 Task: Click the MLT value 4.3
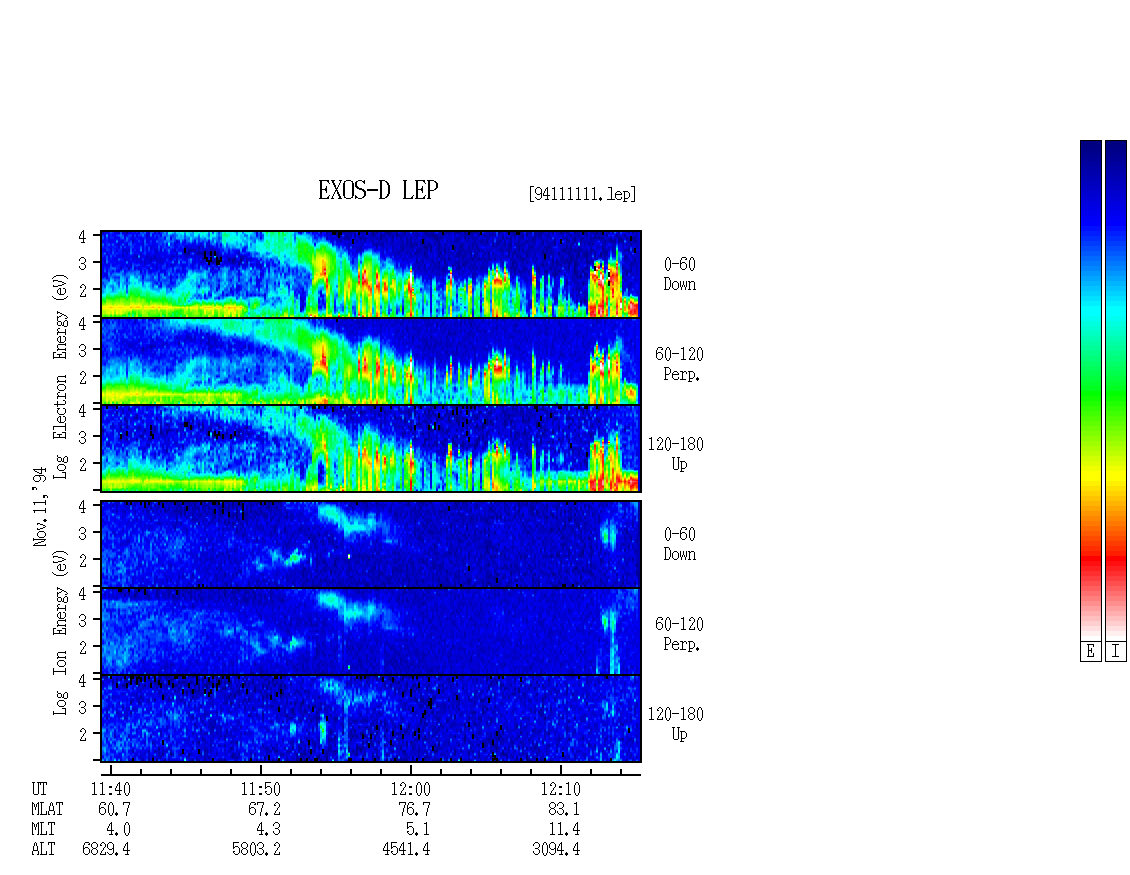click(269, 830)
